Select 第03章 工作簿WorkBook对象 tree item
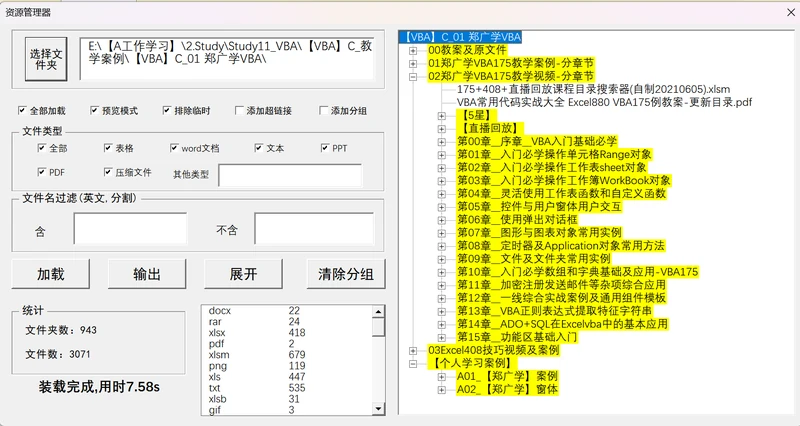The height and width of the screenshot is (426, 800). (564, 180)
